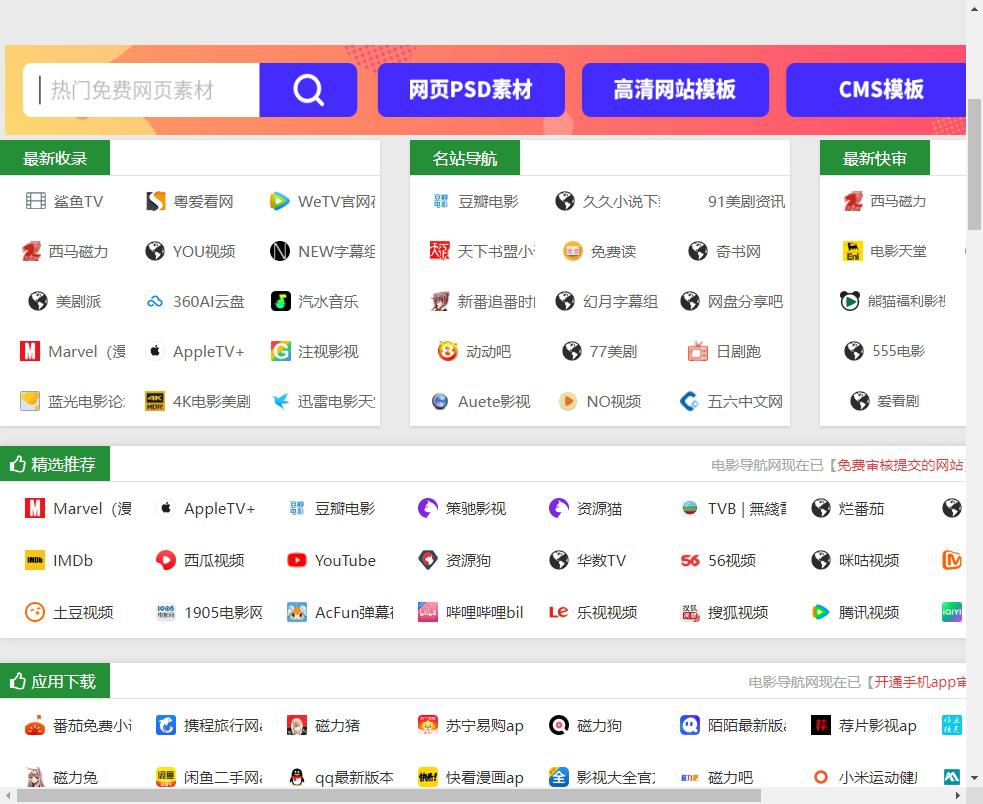Click the 腾讯视频 play logo icon

click(821, 612)
